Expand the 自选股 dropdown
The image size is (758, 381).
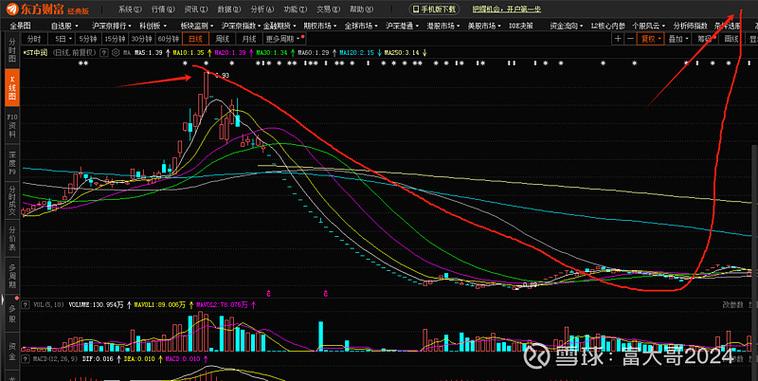(64, 26)
